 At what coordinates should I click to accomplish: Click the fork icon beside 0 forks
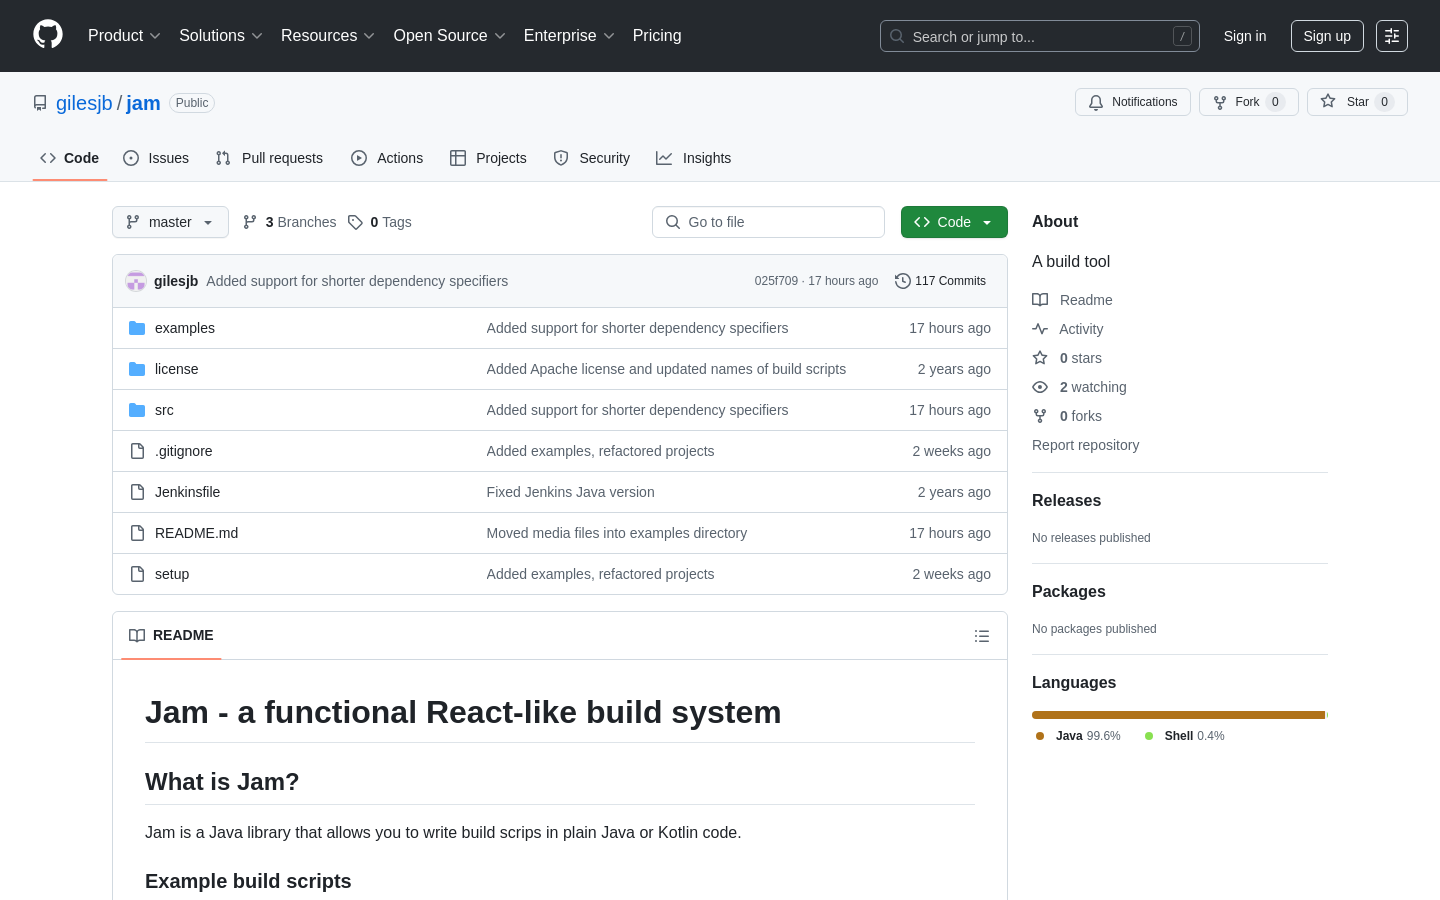point(1040,416)
